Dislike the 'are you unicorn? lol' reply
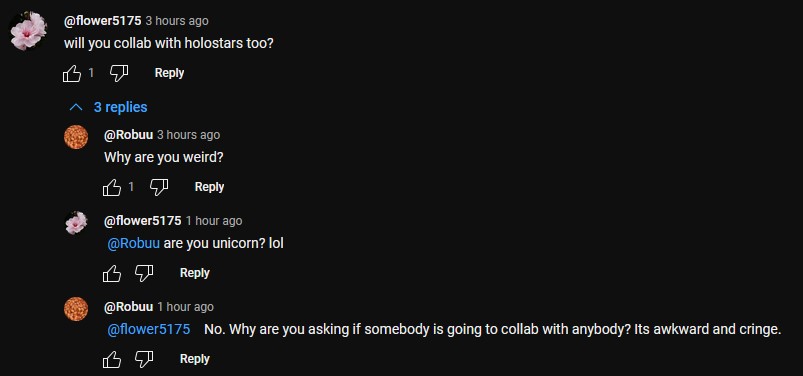Viewport: 803px width, 376px height. (144, 273)
